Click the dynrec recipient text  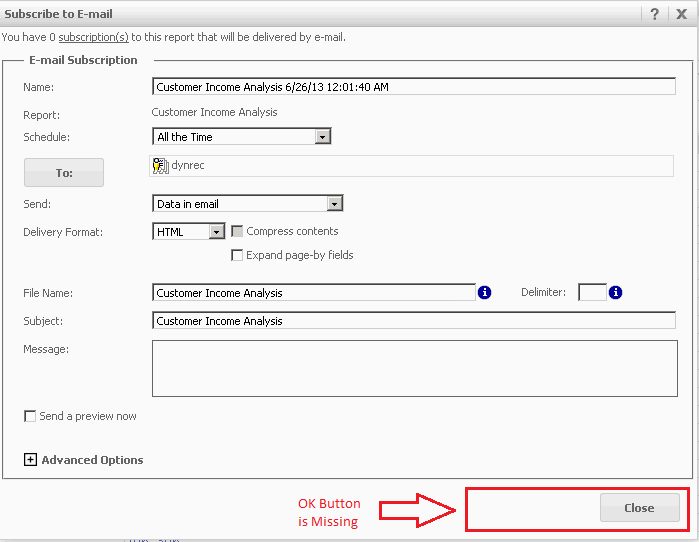188,165
